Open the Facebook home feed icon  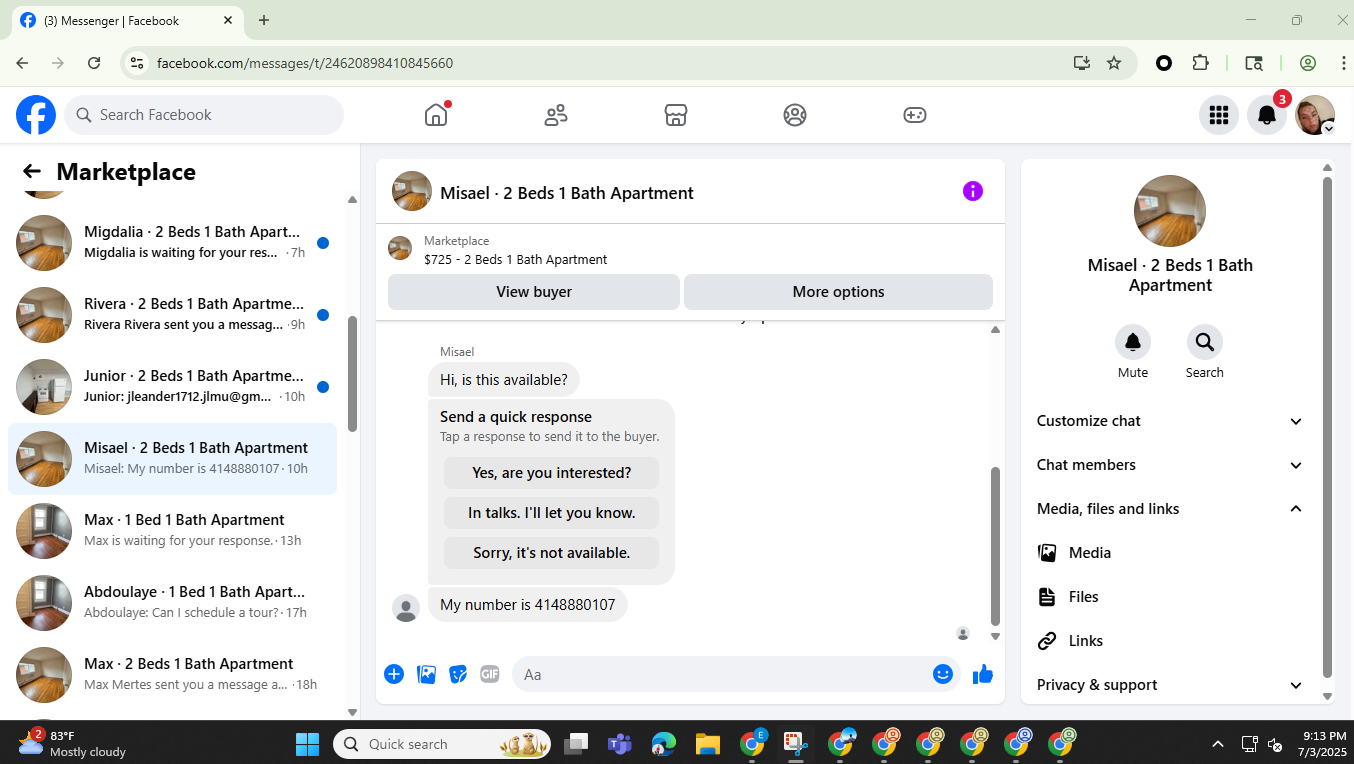(436, 115)
